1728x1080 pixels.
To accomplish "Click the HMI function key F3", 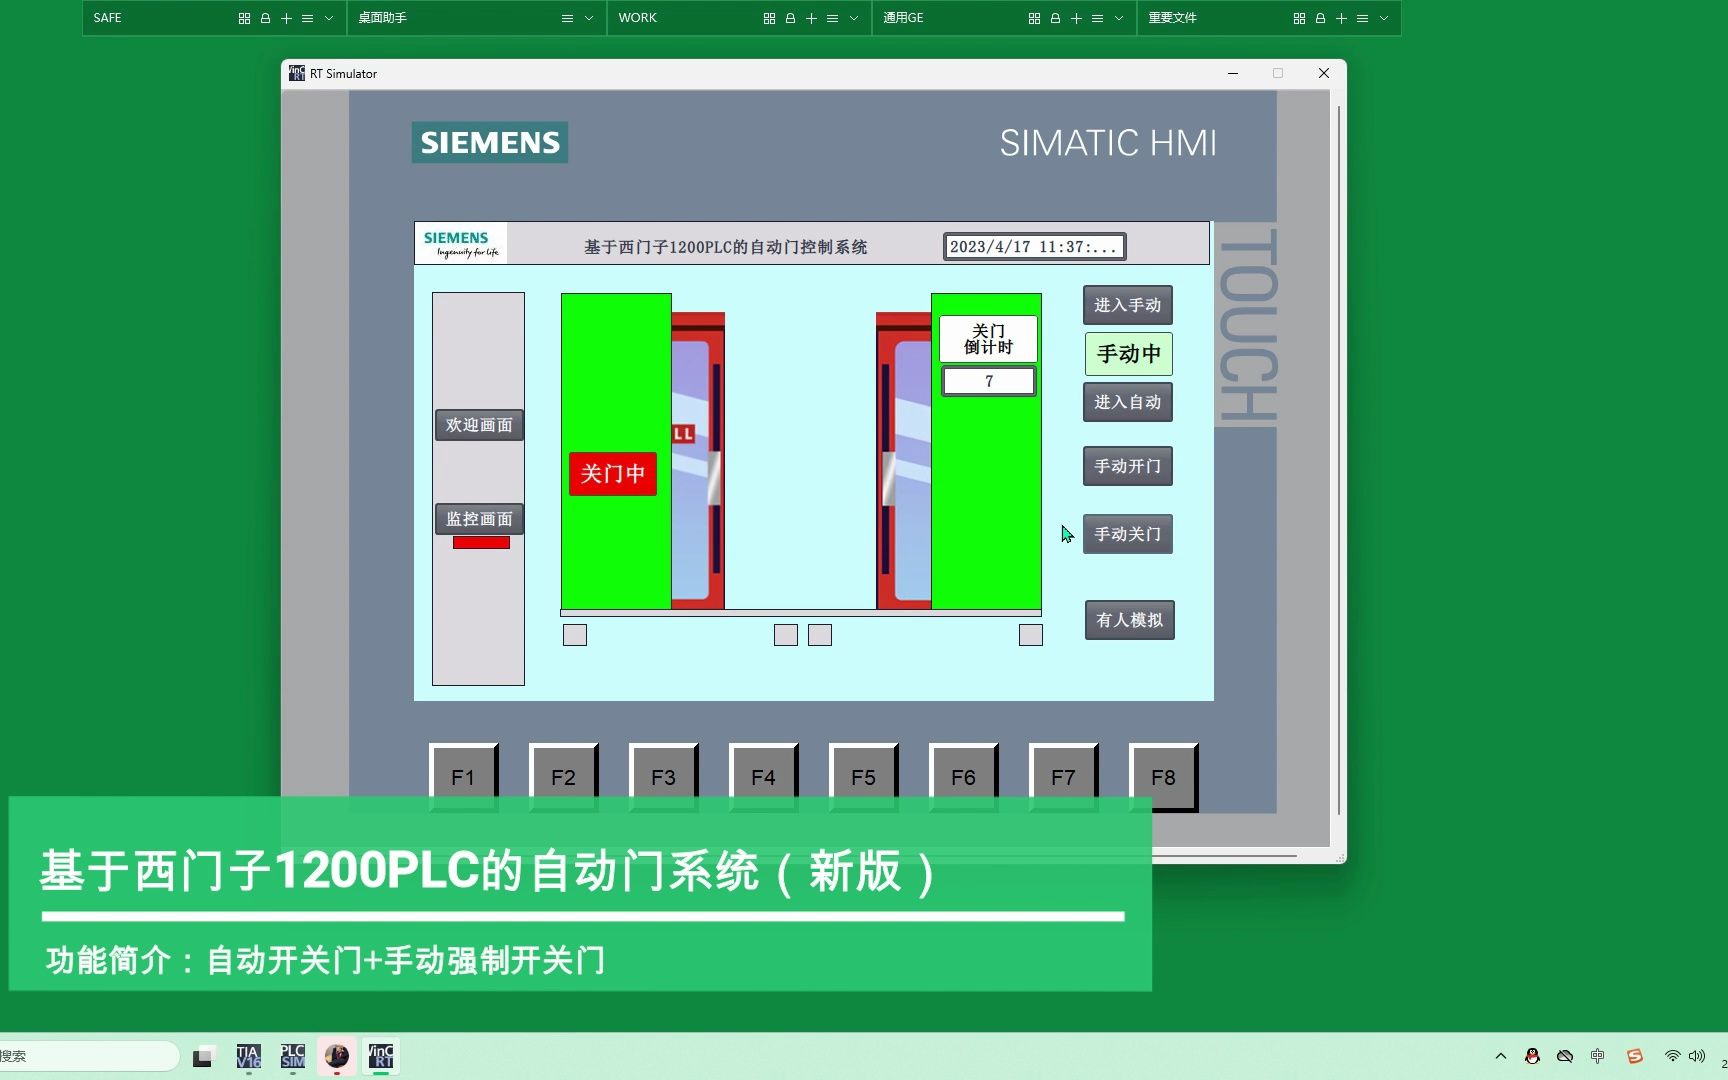I will pyautogui.click(x=663, y=777).
